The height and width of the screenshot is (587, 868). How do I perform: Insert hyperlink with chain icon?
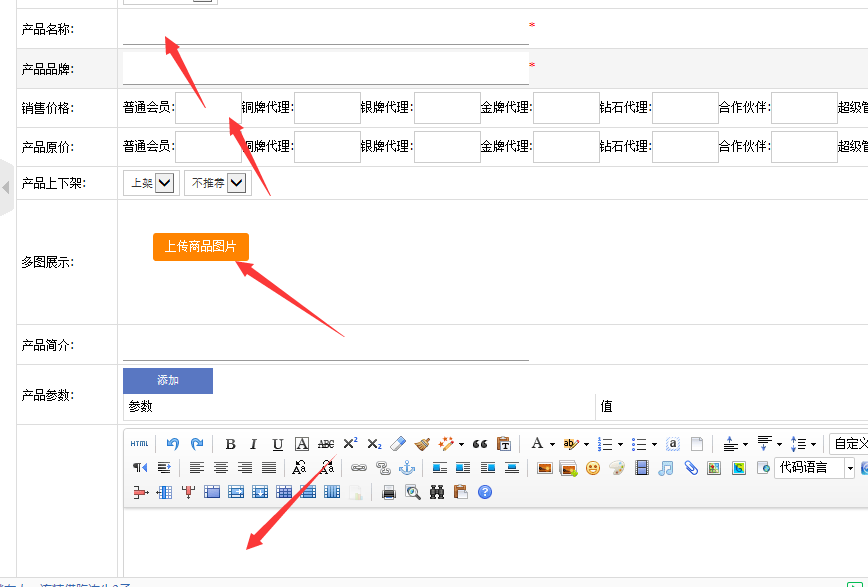point(359,468)
